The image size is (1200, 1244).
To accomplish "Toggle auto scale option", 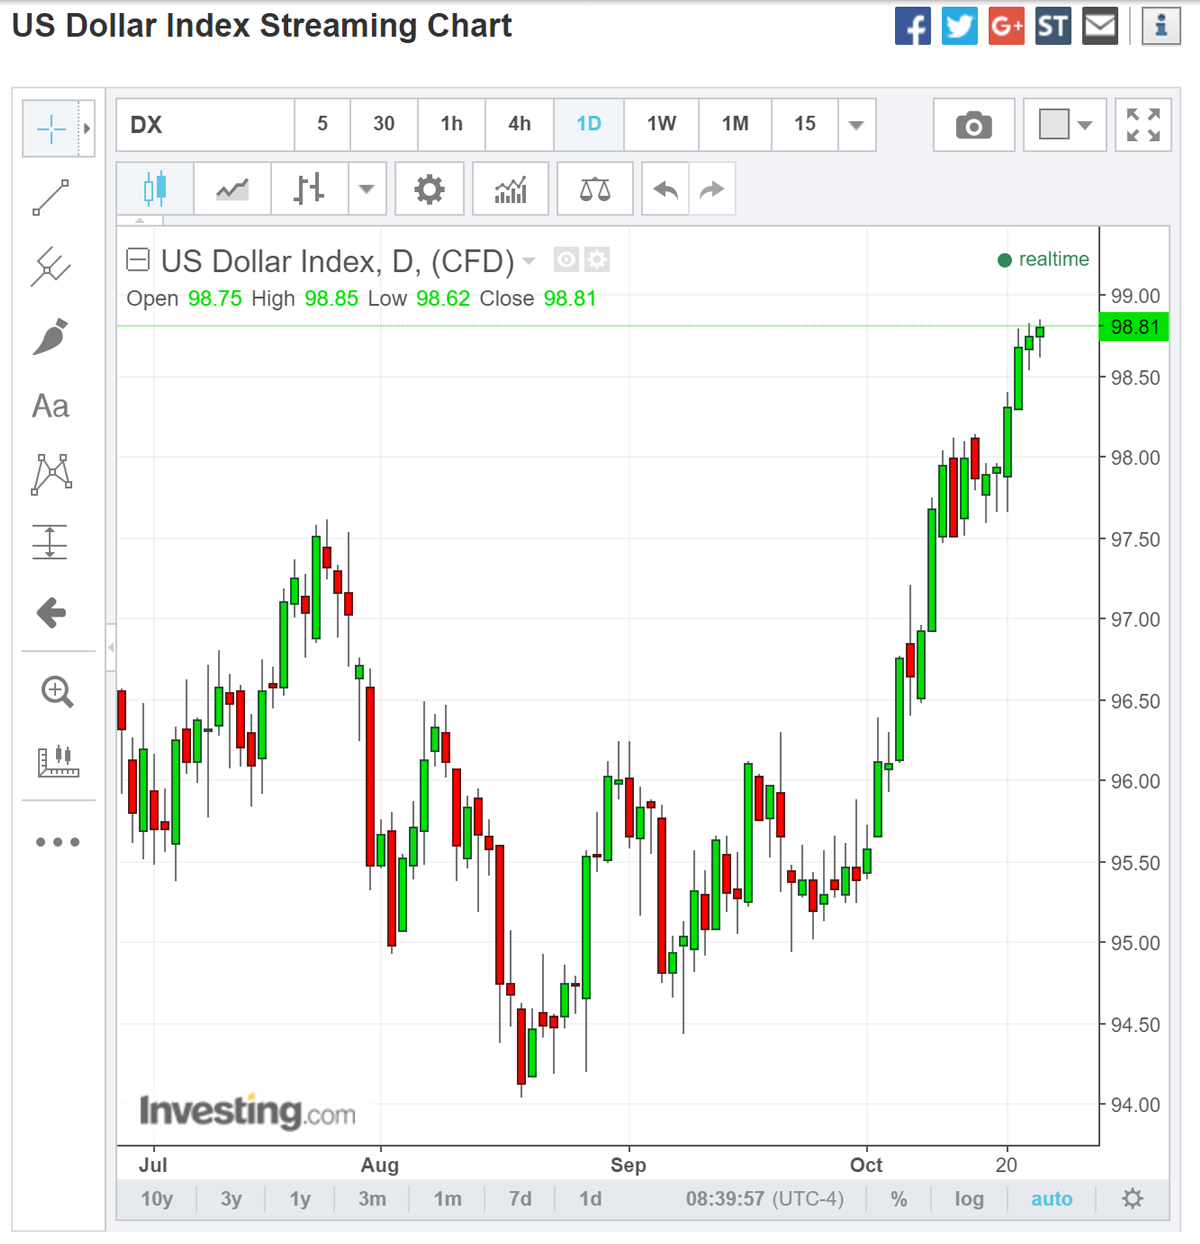I will pyautogui.click(x=1051, y=1198).
